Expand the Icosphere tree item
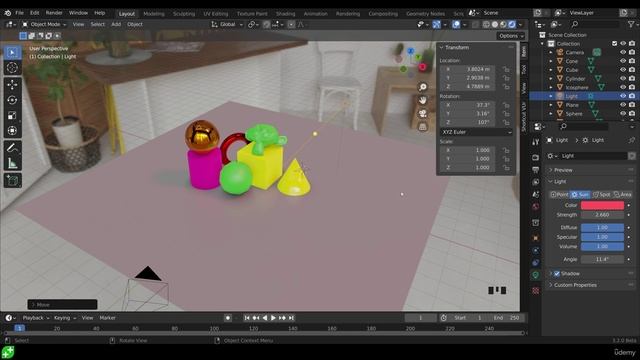The image size is (640, 360). click(551, 87)
